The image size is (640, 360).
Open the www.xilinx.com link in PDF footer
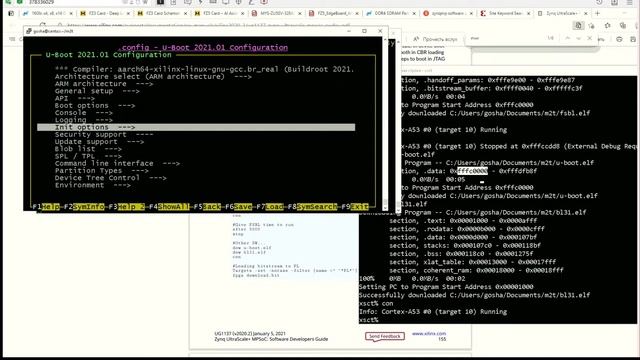(x=429, y=333)
